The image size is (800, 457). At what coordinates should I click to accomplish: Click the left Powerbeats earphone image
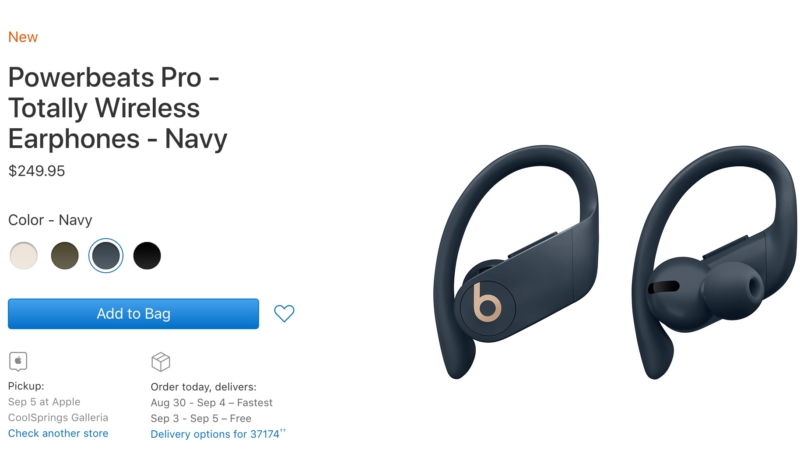[x=515, y=262]
